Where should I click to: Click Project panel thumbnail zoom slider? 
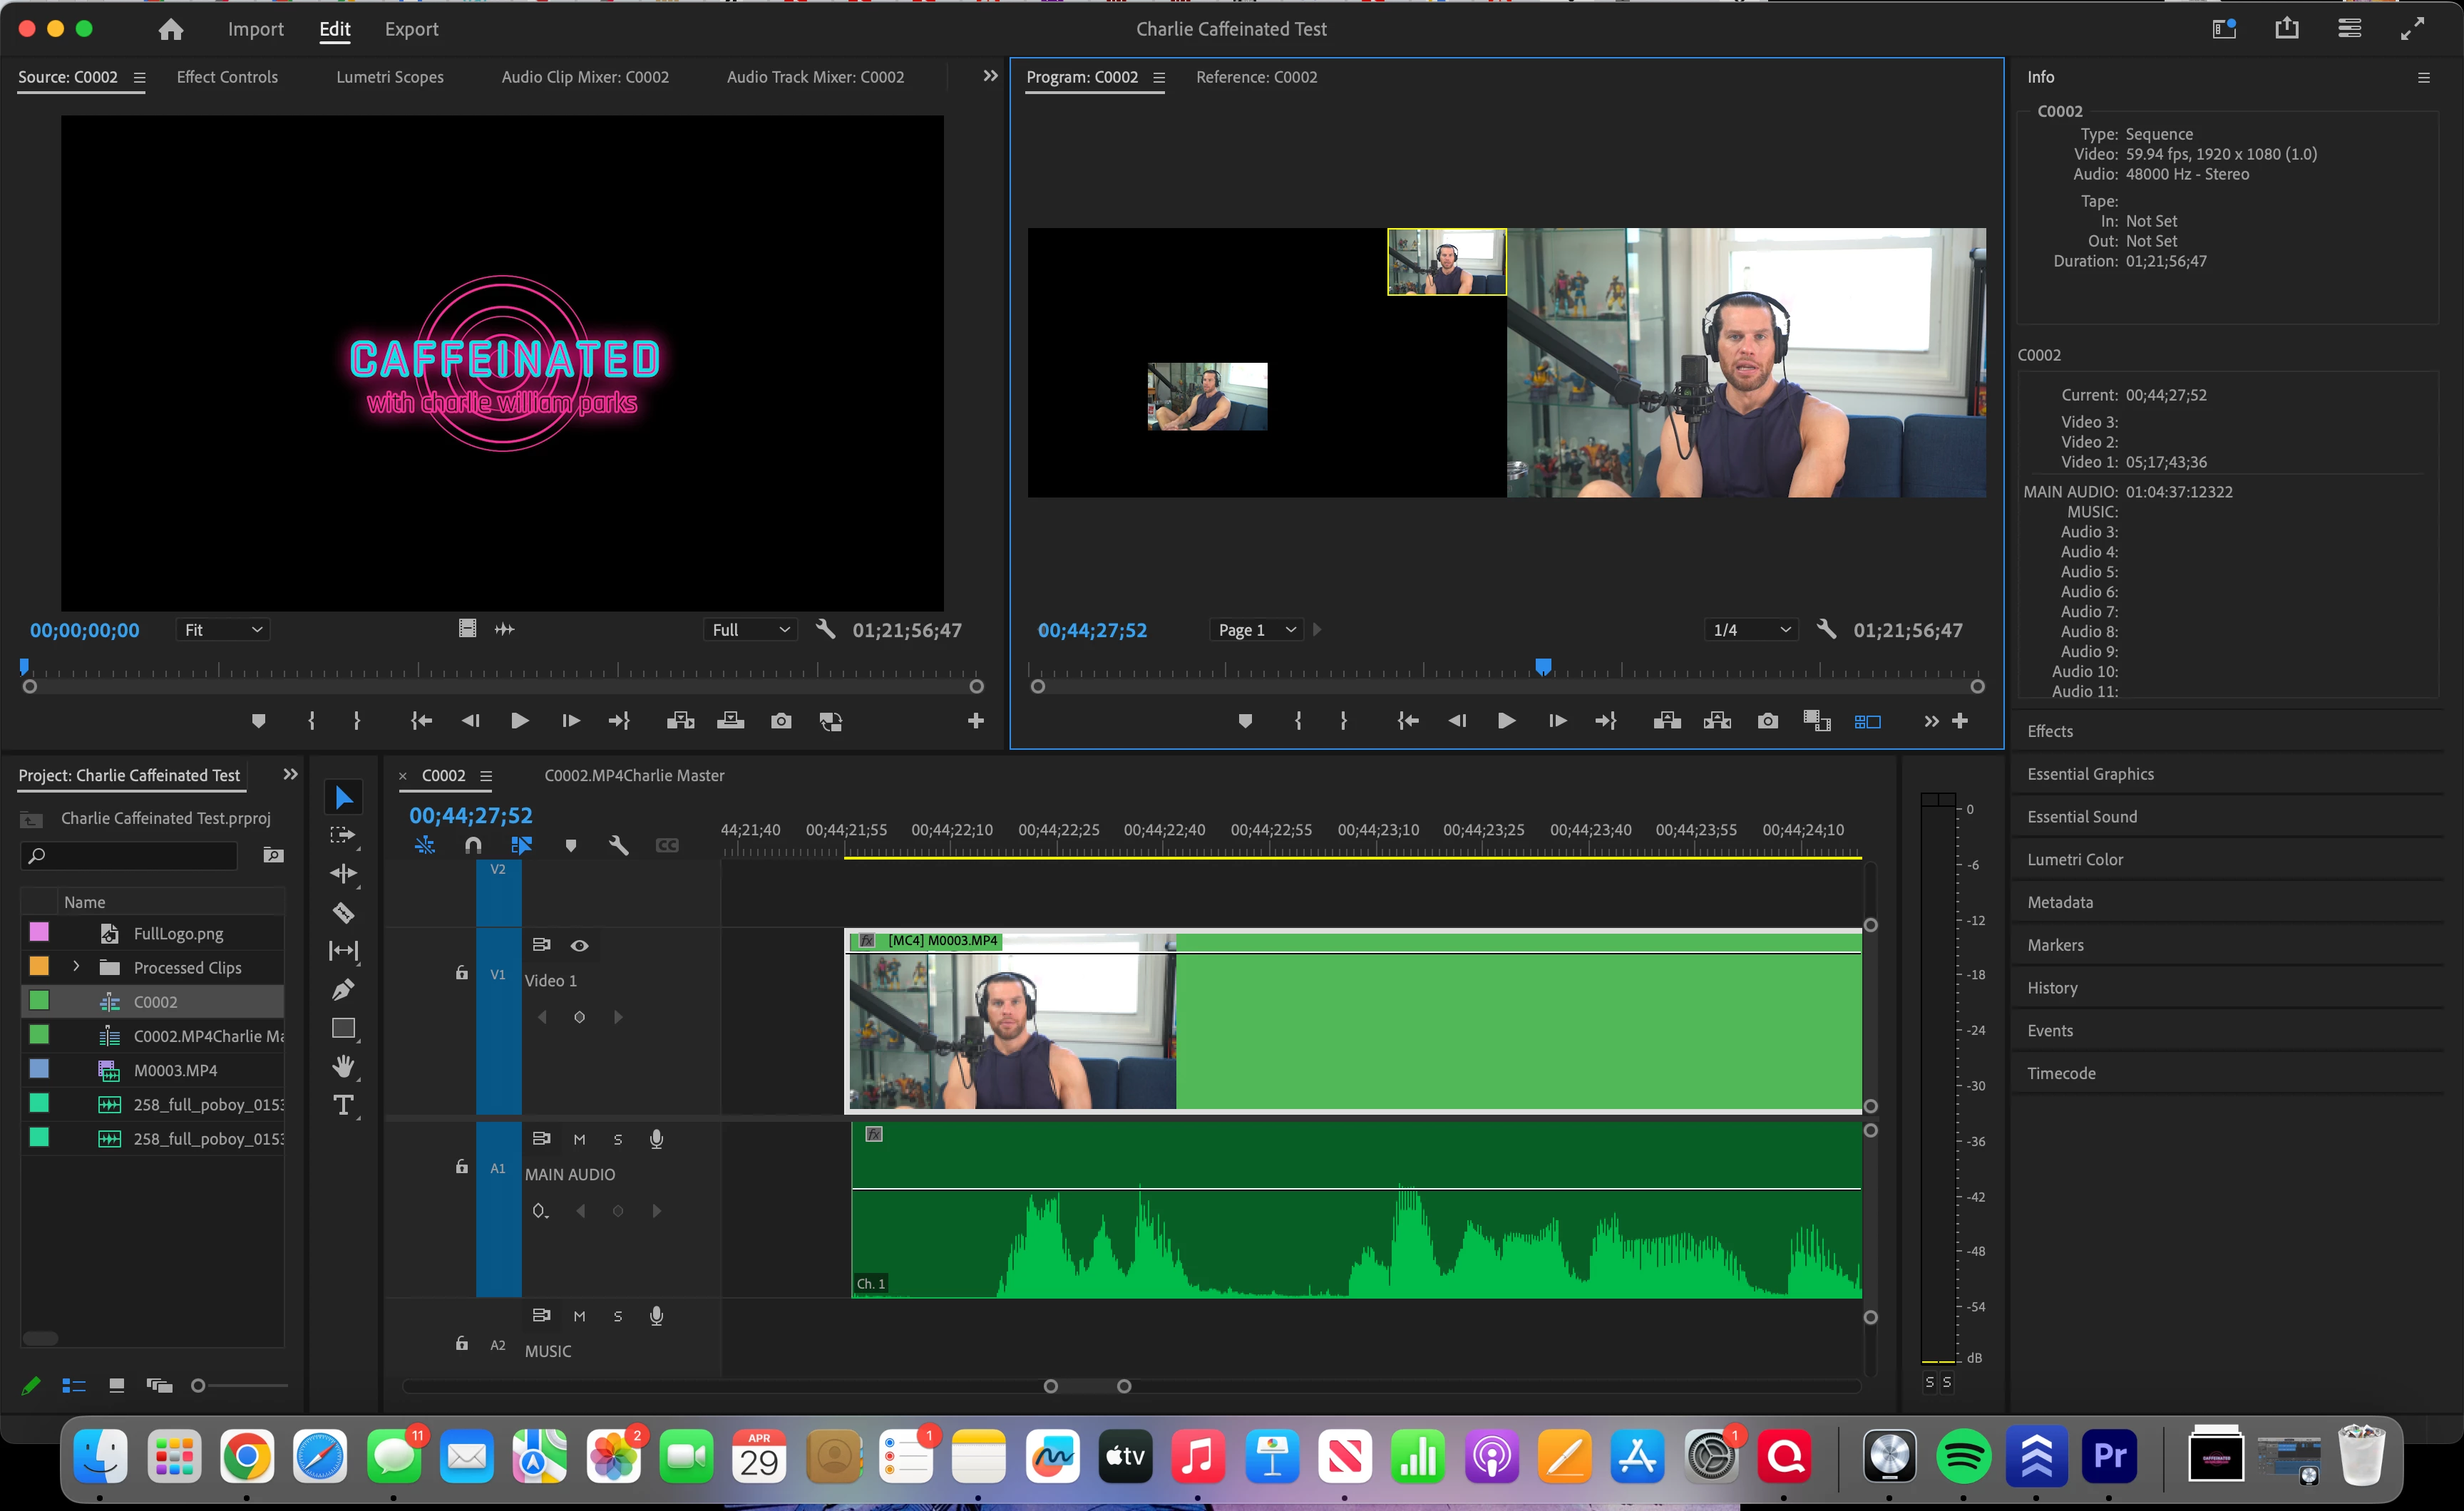(x=199, y=1385)
